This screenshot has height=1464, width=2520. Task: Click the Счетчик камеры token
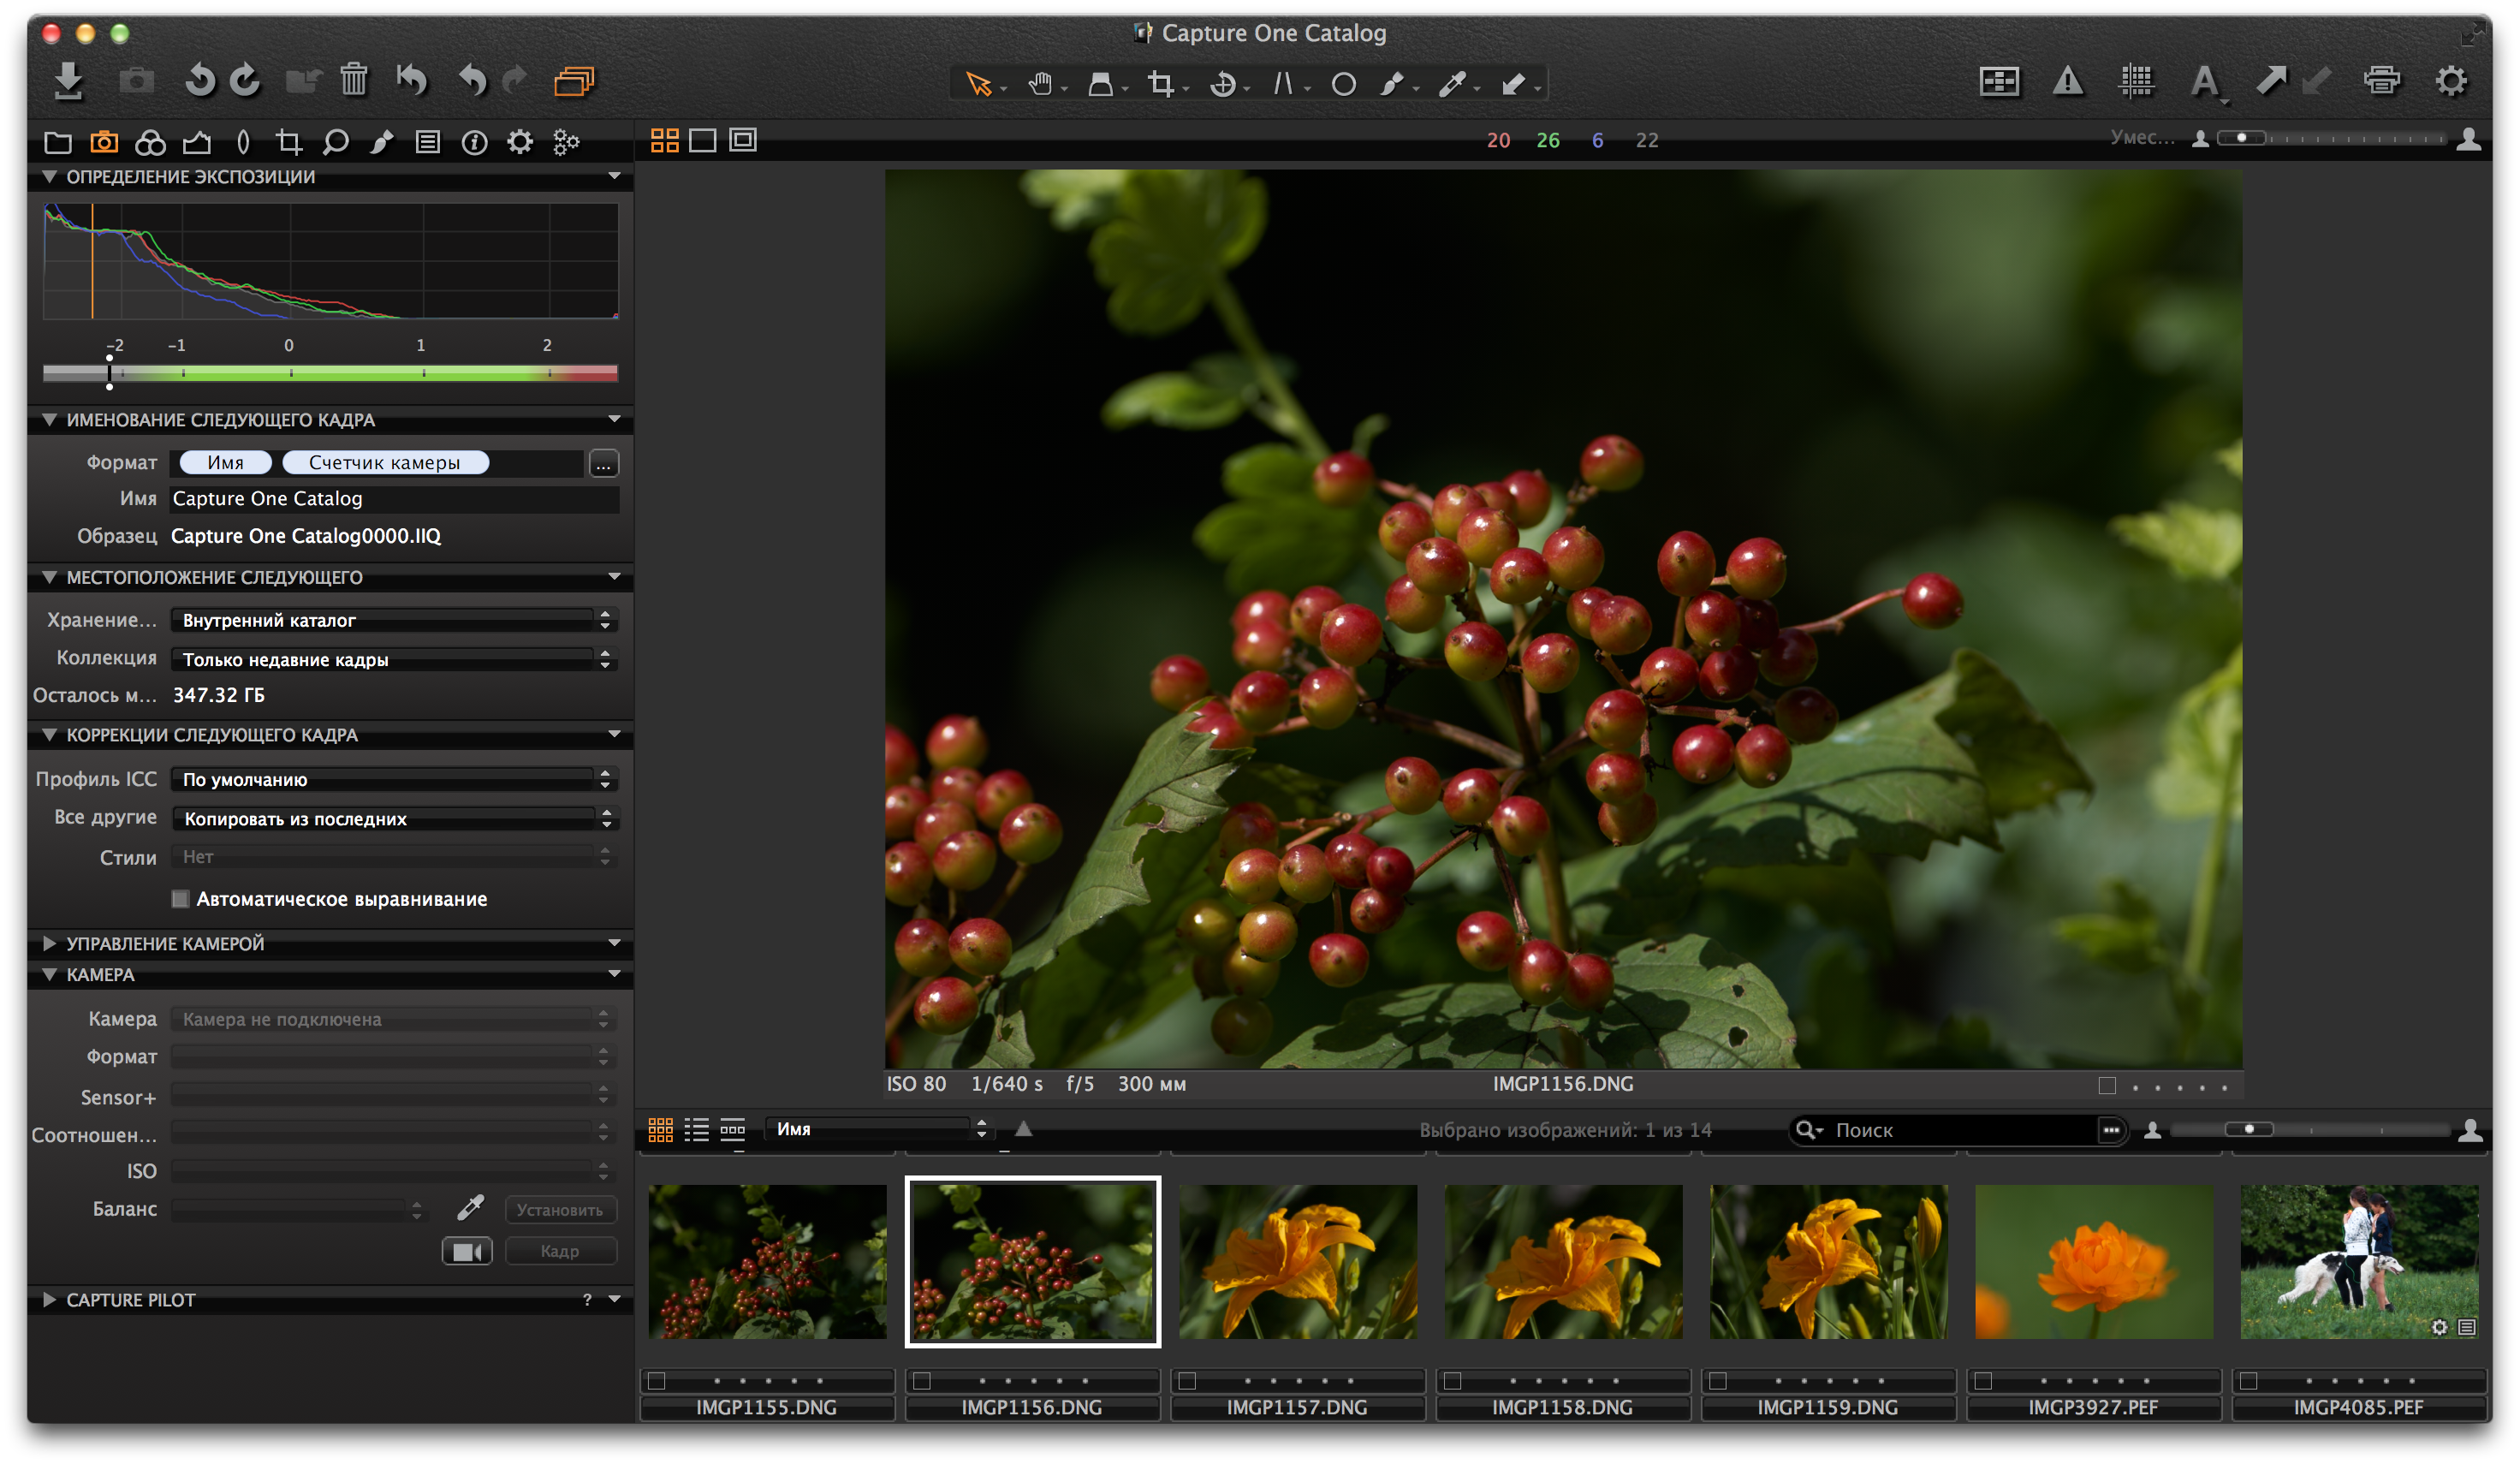pos(385,463)
